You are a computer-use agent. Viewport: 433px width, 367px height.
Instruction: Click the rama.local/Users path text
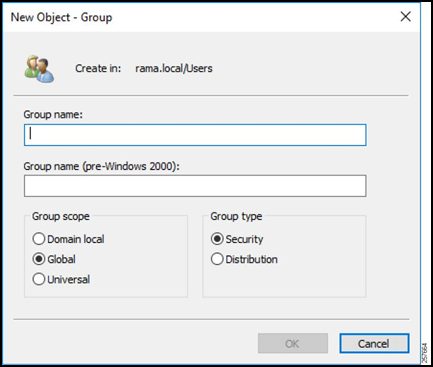174,68
